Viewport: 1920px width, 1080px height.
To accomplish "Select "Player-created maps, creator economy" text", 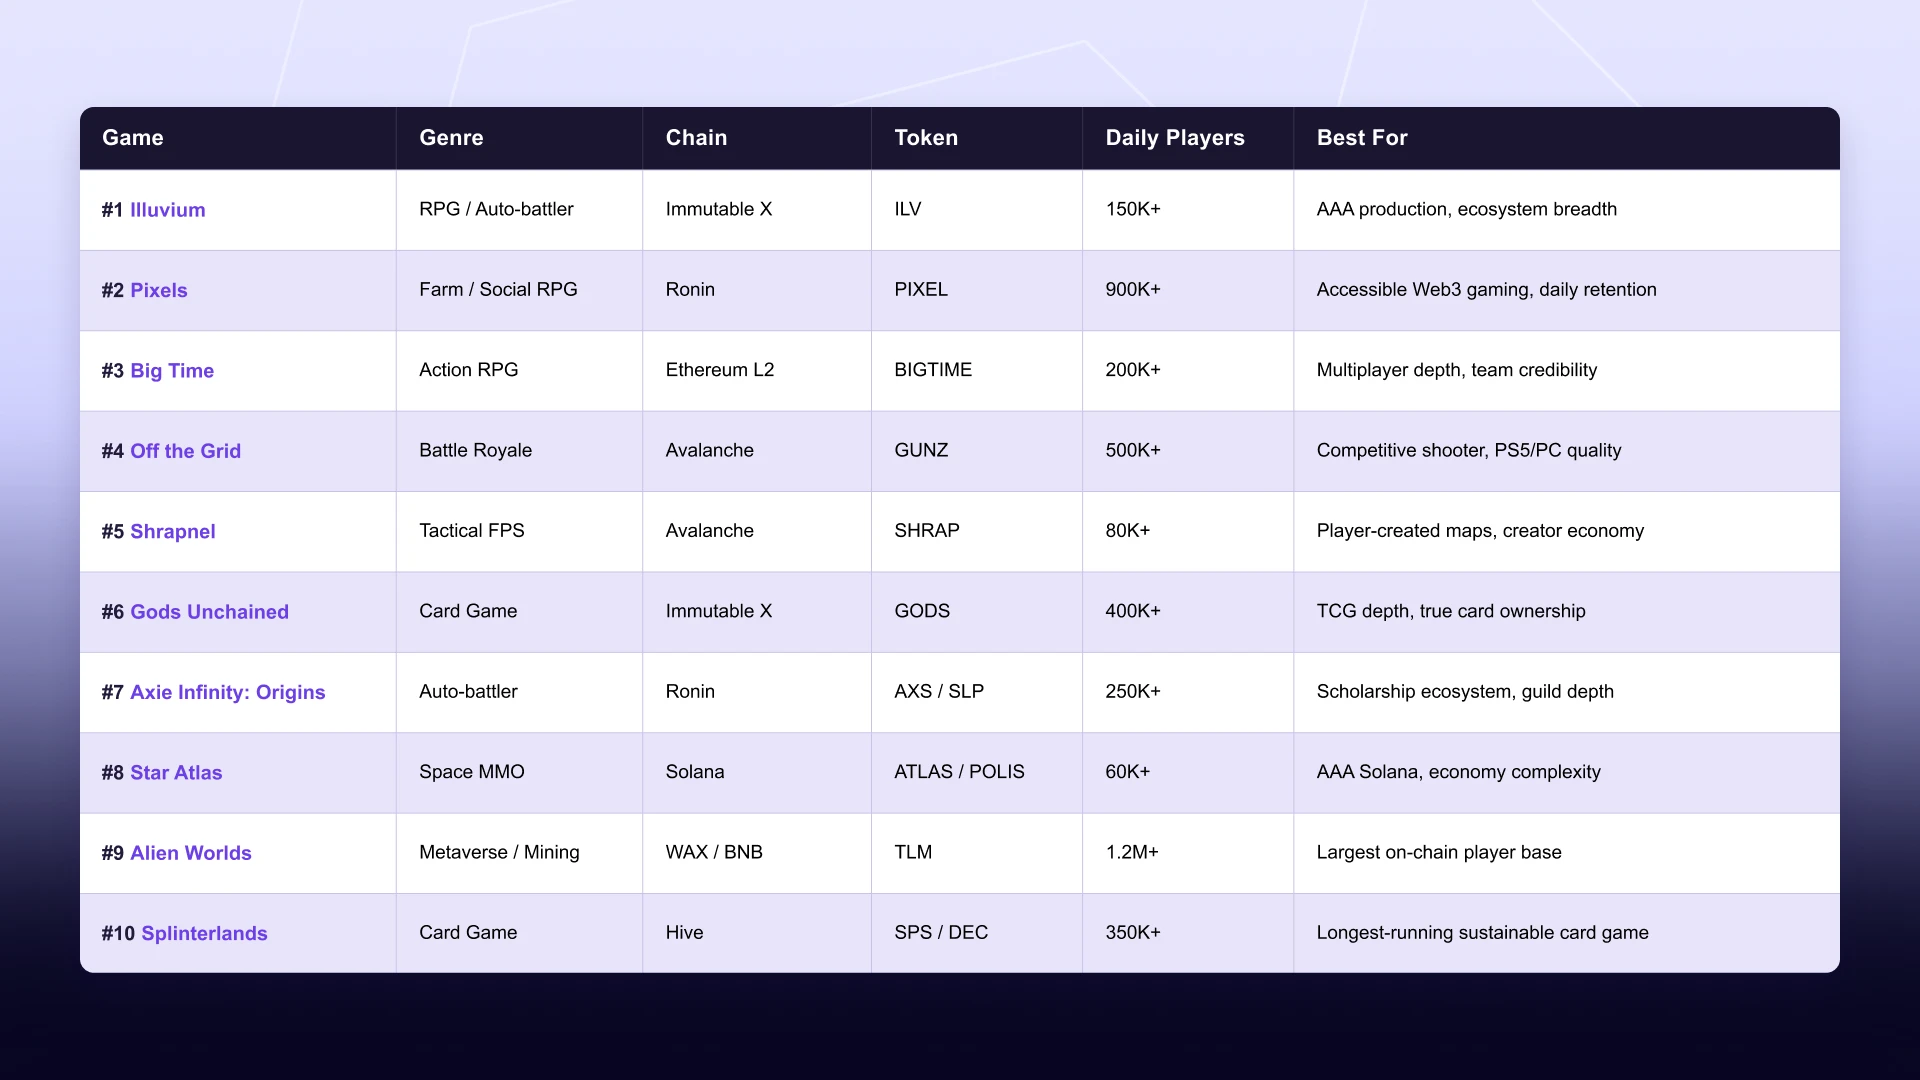I will coord(1480,531).
